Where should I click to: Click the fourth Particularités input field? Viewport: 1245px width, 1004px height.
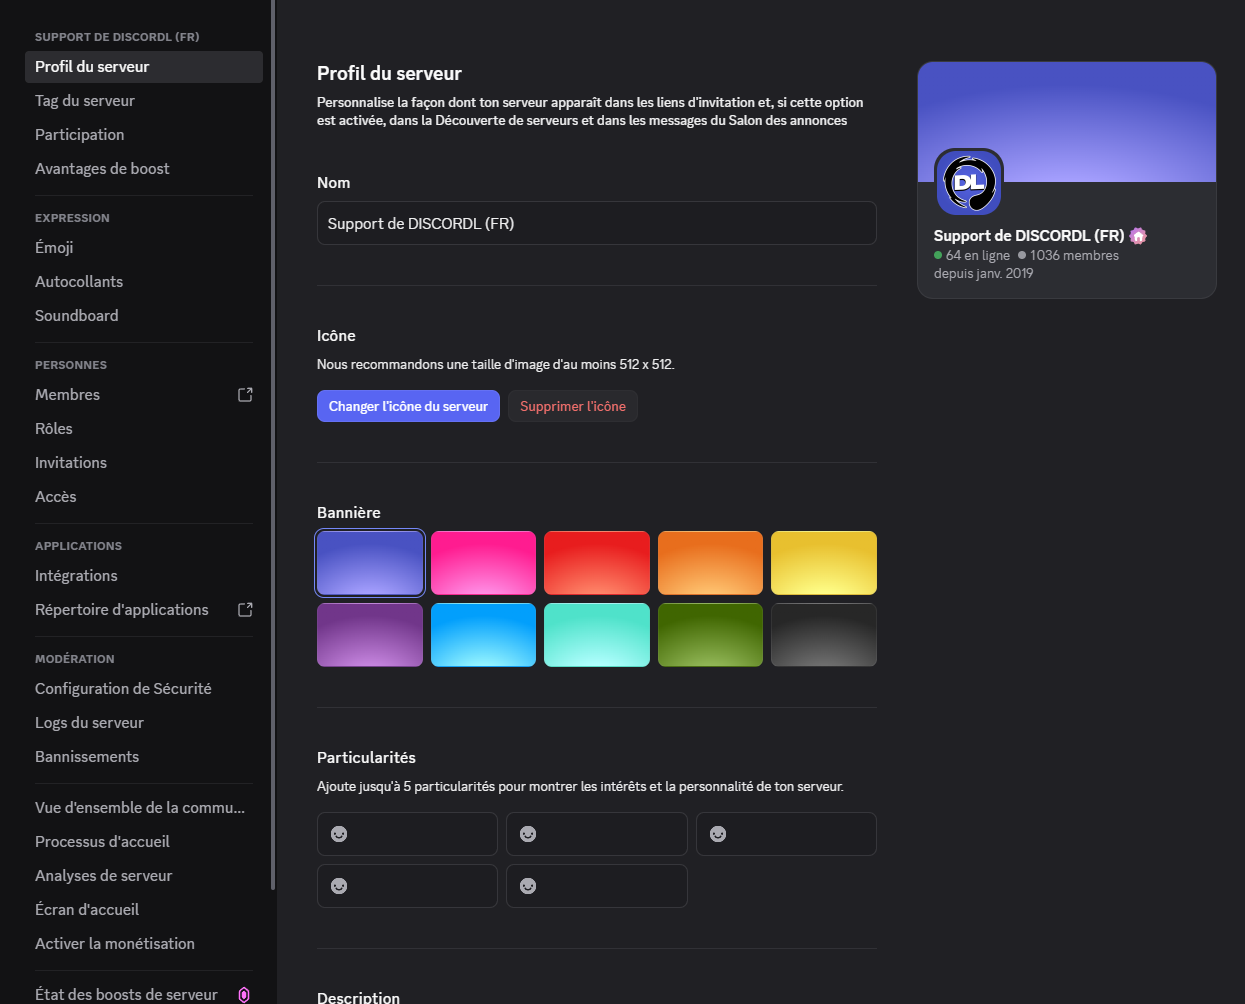(x=407, y=886)
